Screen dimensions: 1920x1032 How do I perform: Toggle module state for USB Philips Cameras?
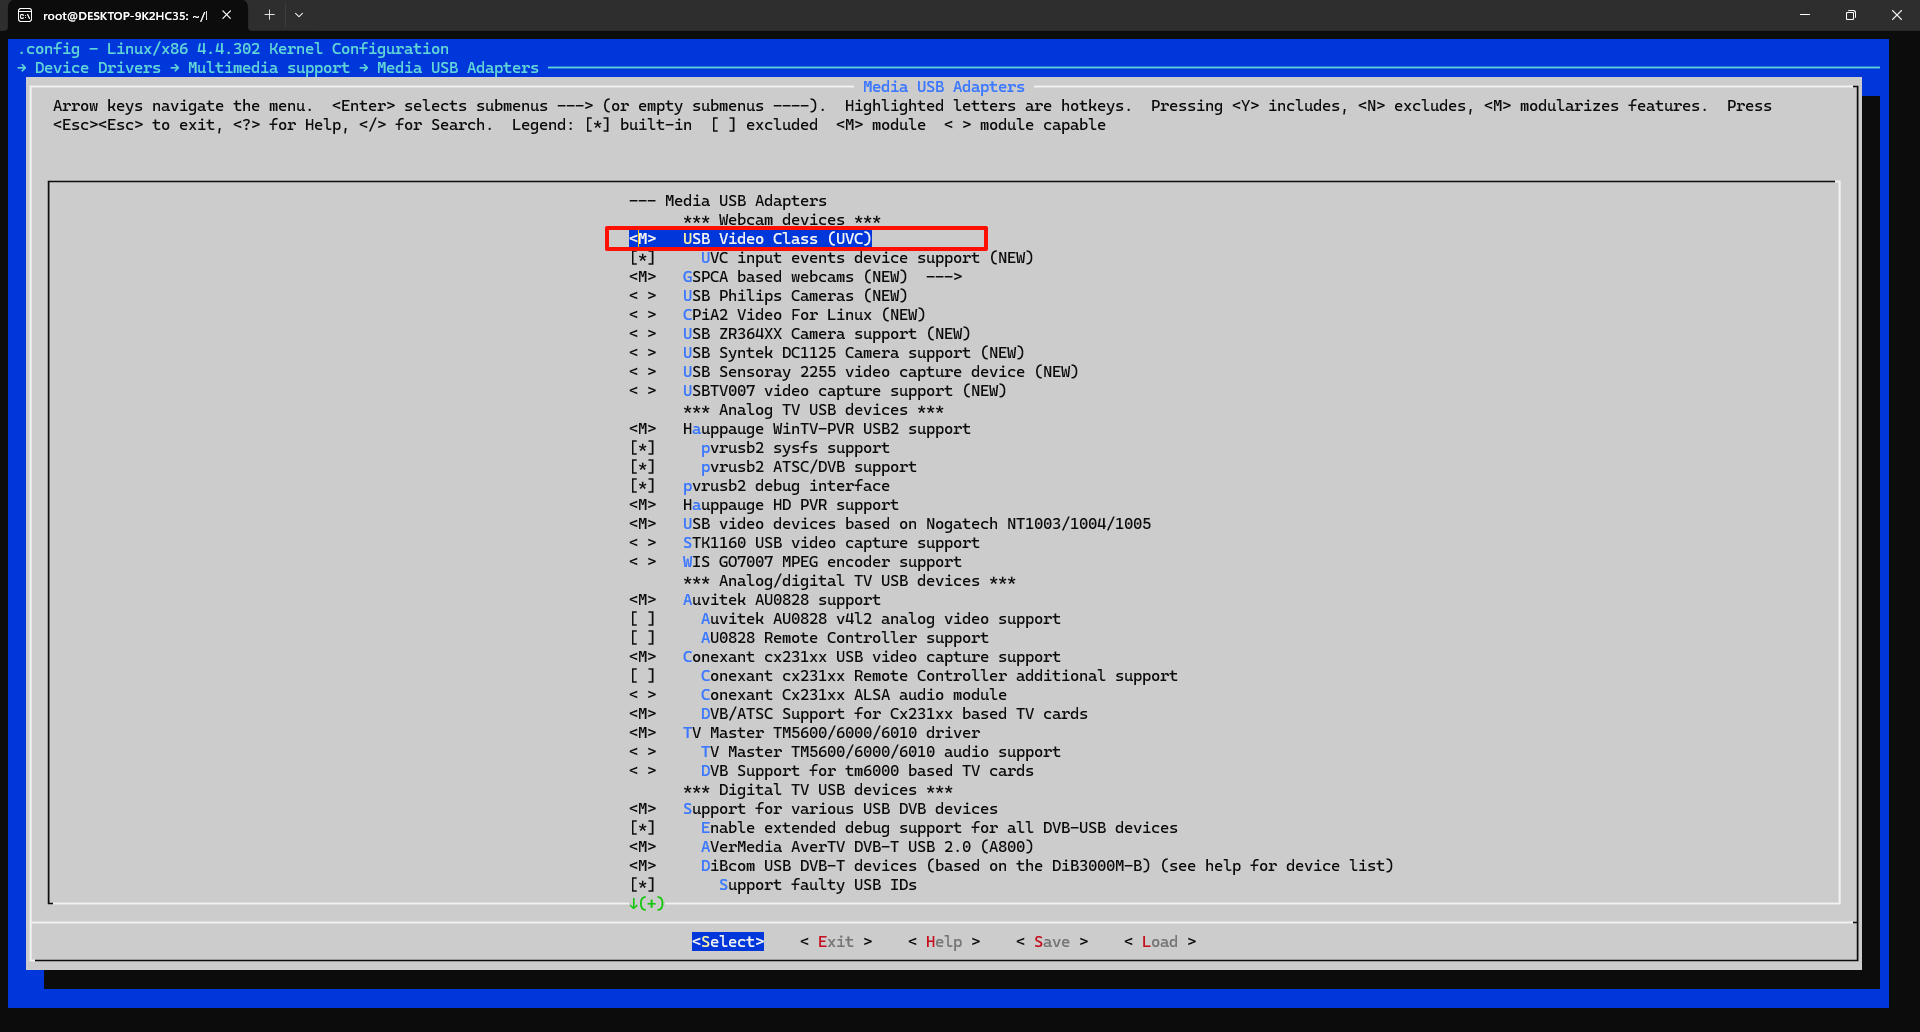pyautogui.click(x=642, y=296)
